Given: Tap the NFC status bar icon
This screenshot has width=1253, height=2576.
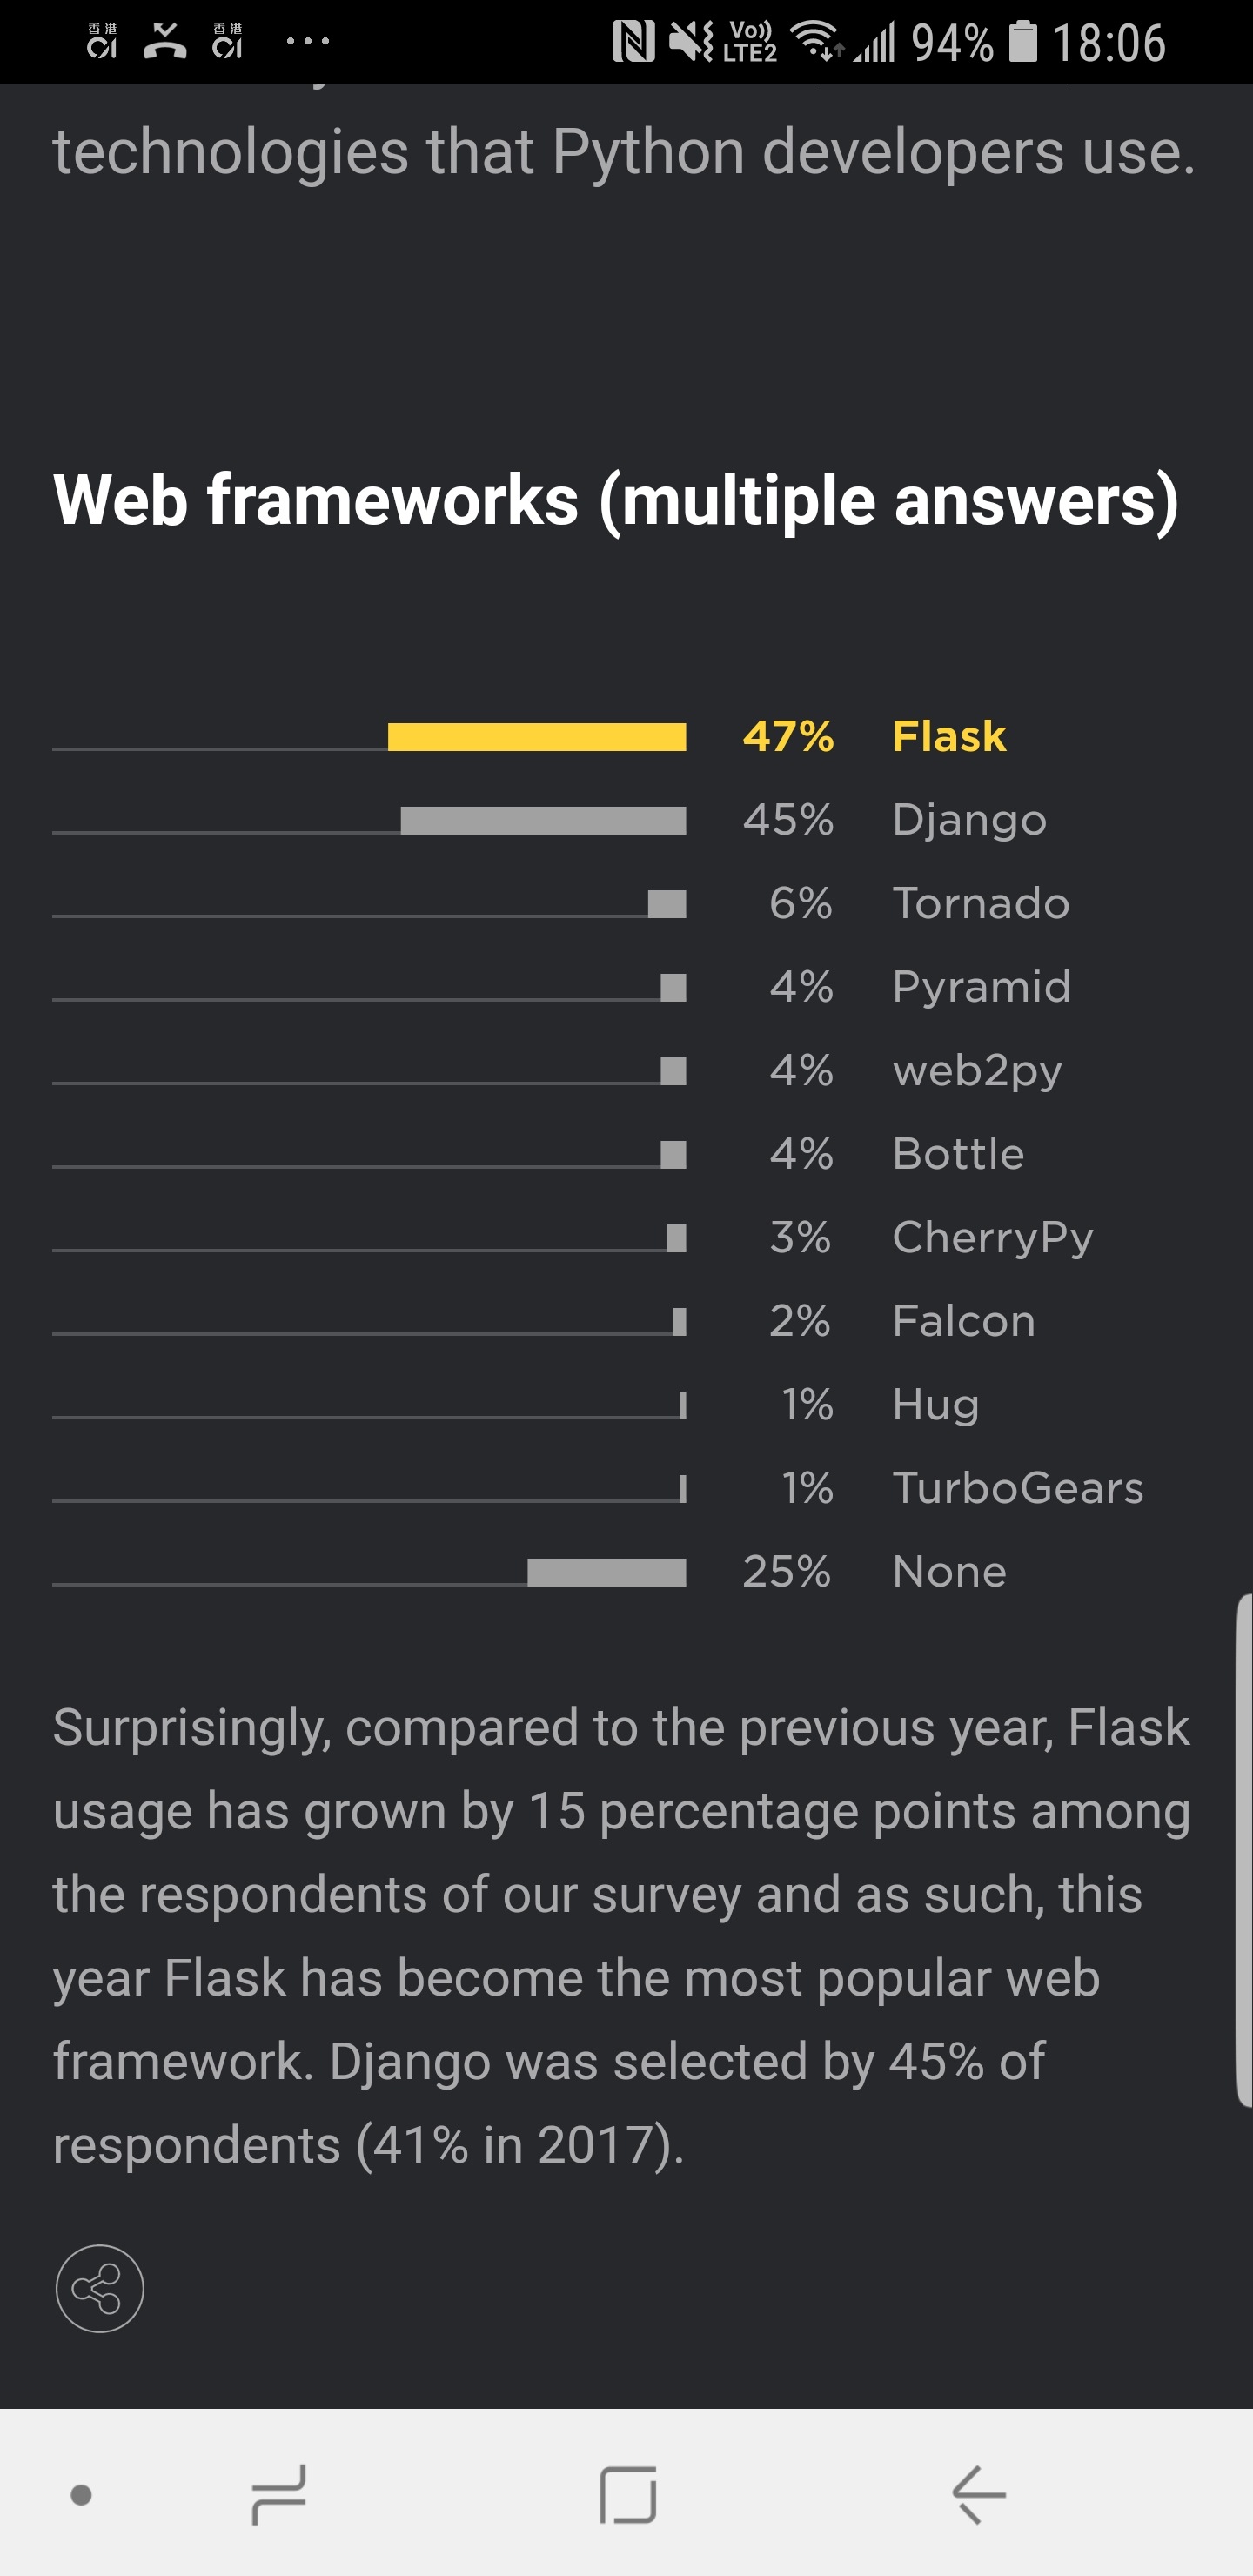Looking at the screenshot, I should [633, 42].
